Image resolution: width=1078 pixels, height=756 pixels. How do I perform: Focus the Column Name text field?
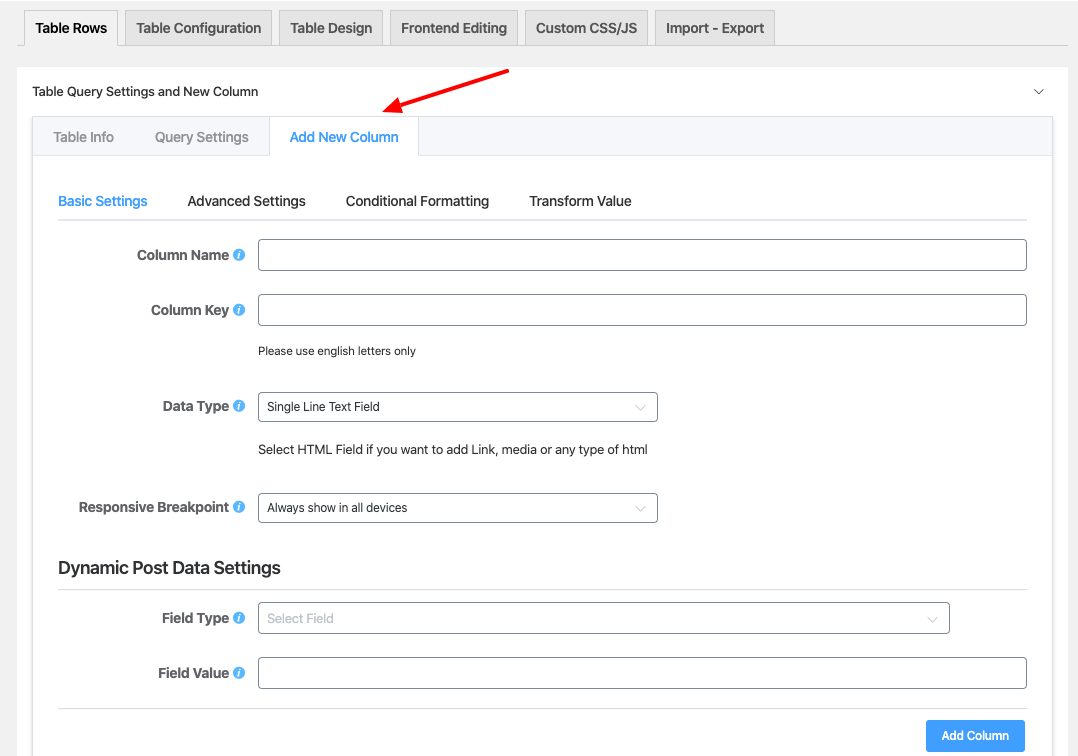pos(642,255)
